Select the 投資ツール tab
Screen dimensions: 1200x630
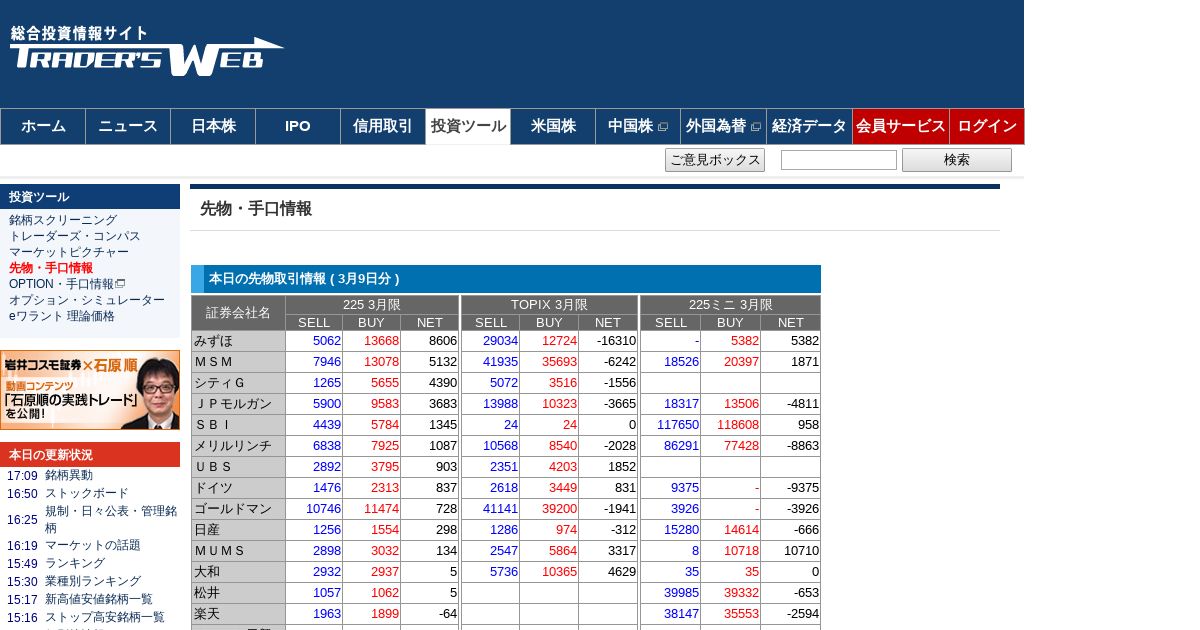[468, 126]
